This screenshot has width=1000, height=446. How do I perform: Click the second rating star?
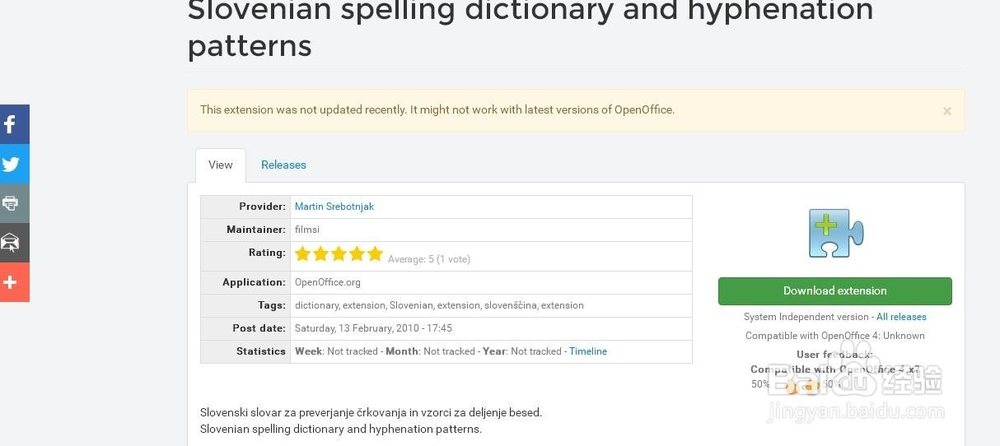[x=321, y=254]
